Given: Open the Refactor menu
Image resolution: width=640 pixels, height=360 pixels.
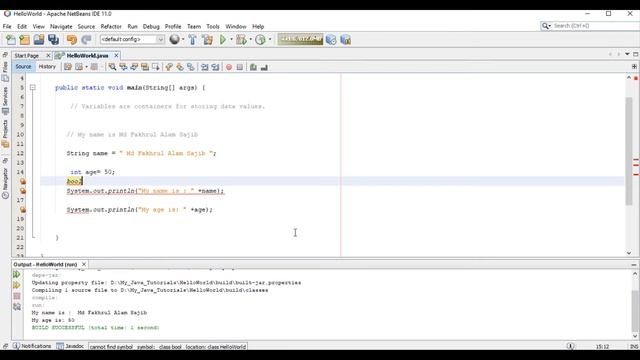Looking at the screenshot, I should (x=111, y=27).
